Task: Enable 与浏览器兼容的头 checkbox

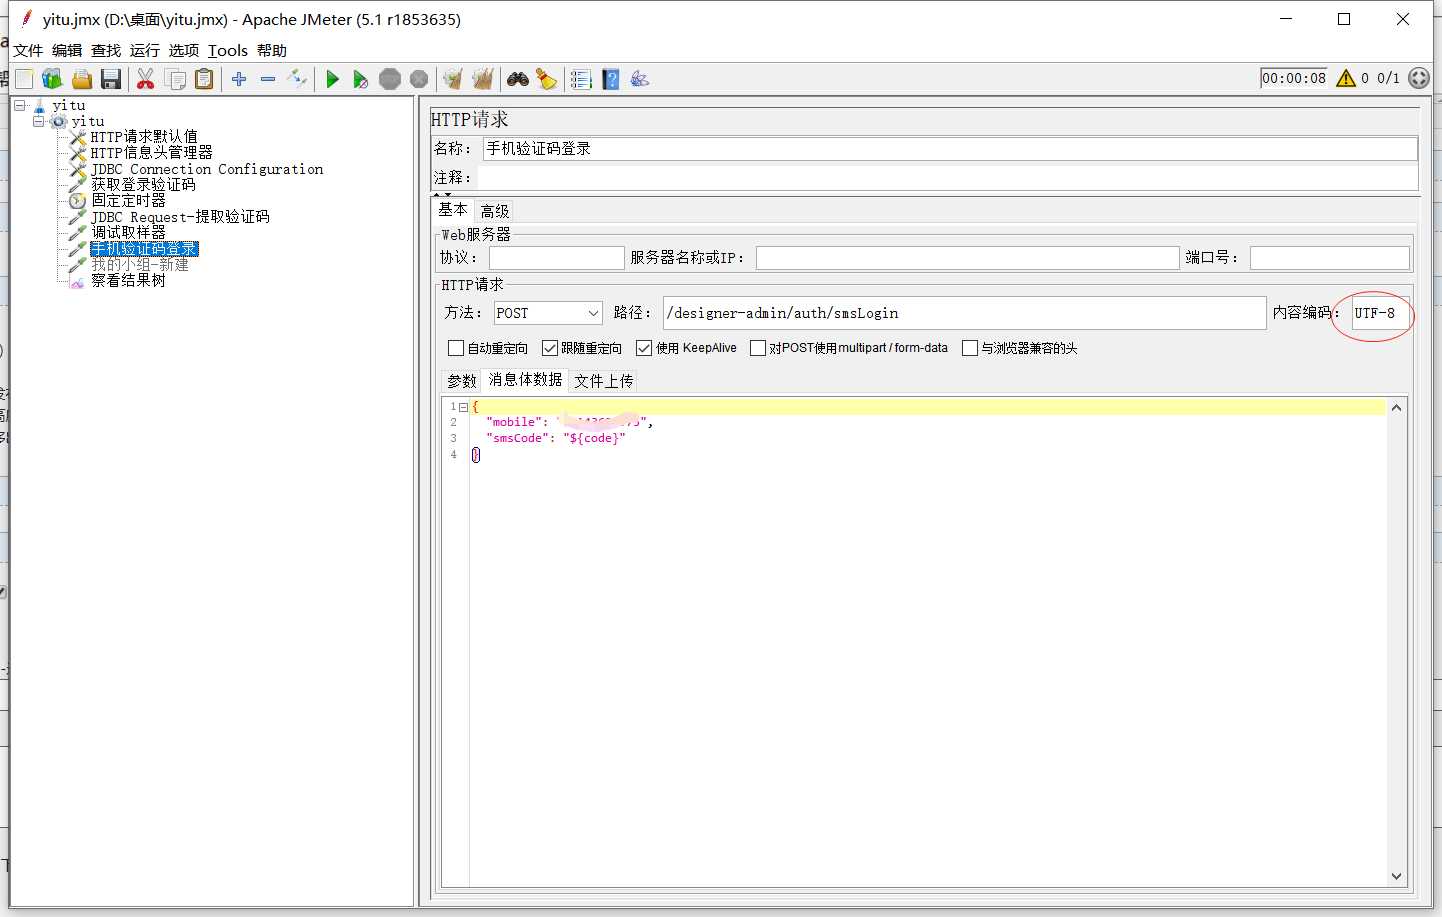Action: tap(970, 348)
